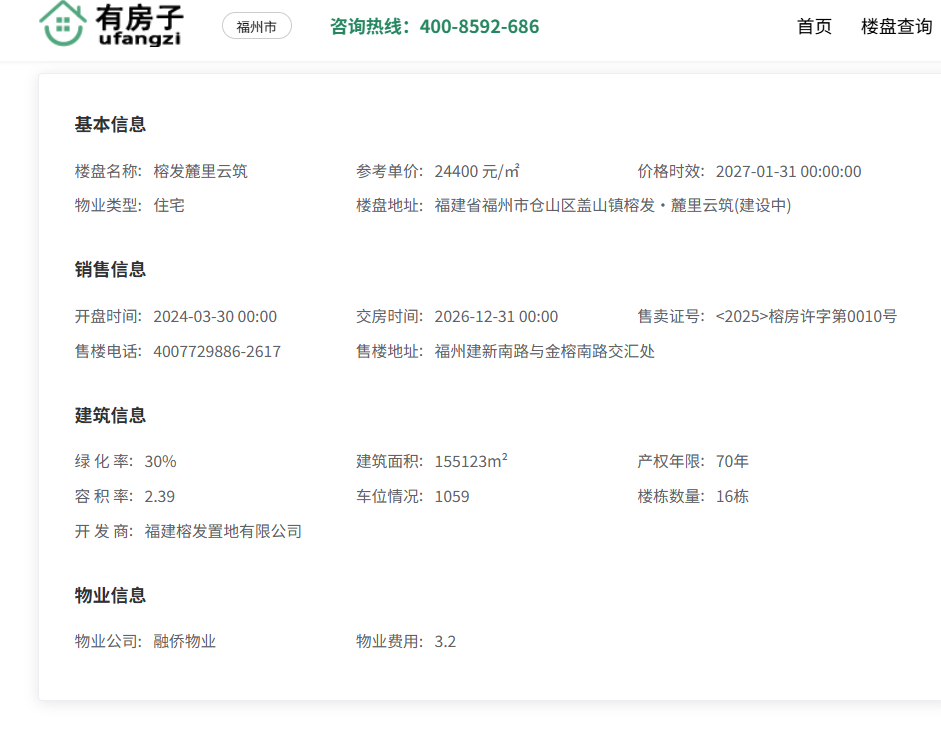Image resolution: width=941 pixels, height=734 pixels.
Task: Click the 有房子 ufangzi logo text
Action: coord(140,25)
